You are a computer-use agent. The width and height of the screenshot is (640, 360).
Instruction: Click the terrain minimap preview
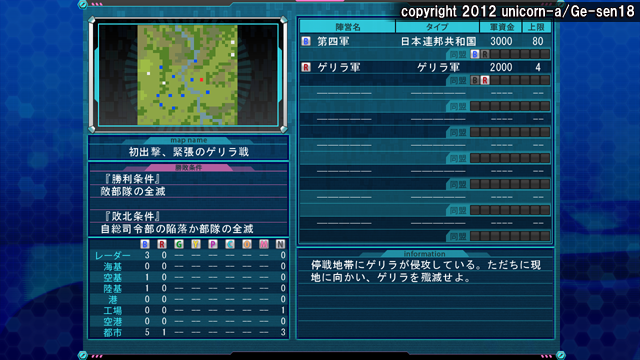point(188,75)
